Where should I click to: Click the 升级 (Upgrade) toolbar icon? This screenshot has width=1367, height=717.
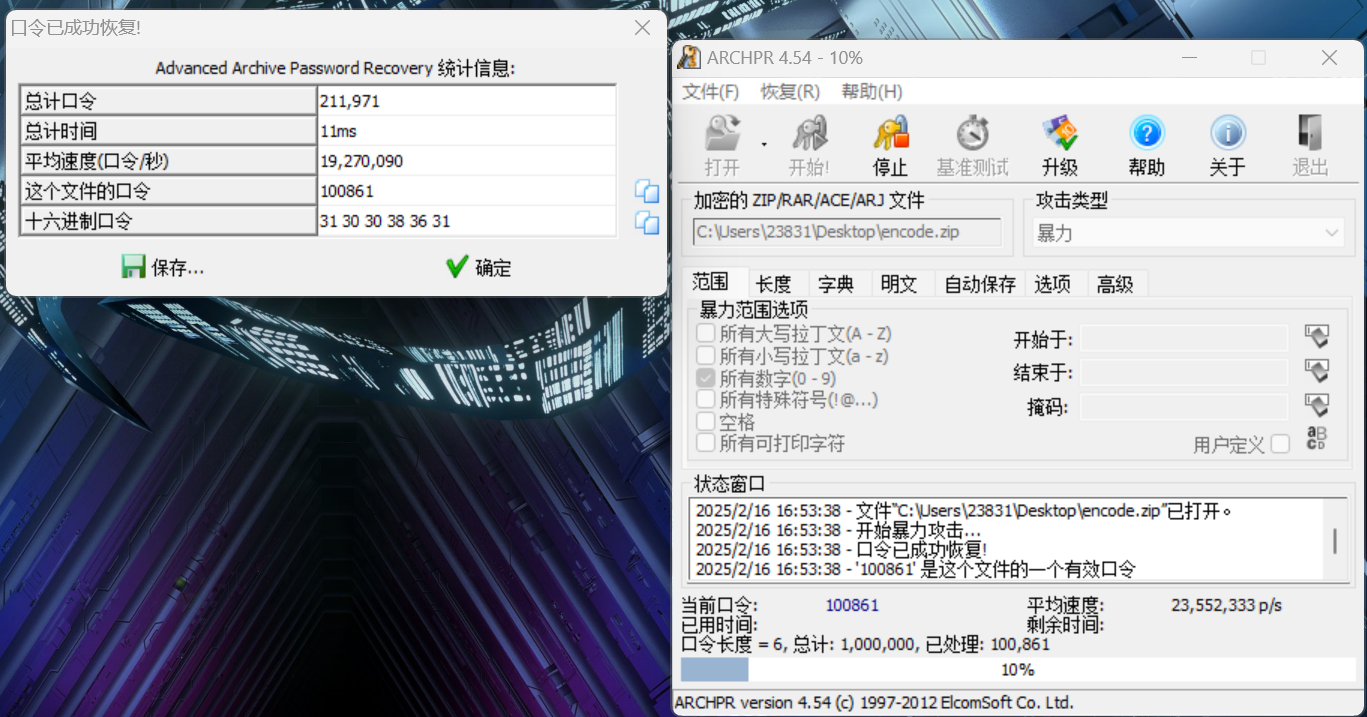point(1059,133)
